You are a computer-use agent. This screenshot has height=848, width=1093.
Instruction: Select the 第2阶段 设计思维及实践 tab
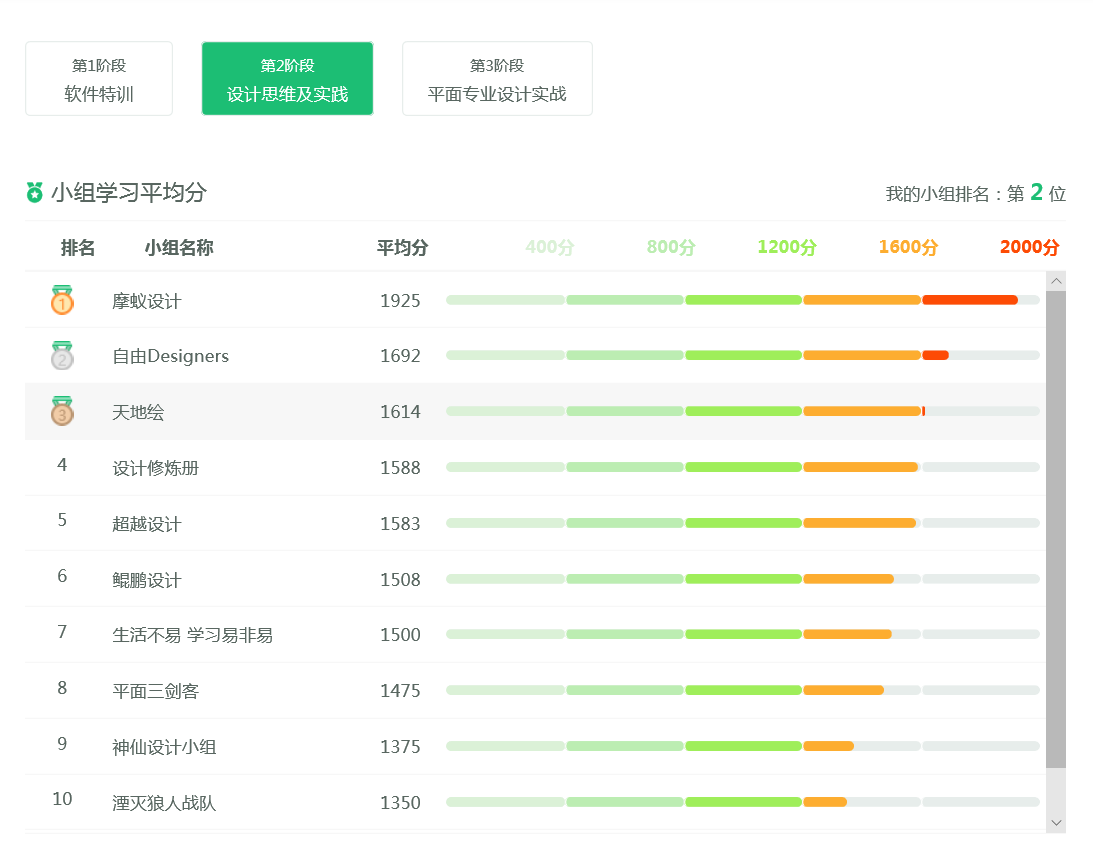(287, 79)
